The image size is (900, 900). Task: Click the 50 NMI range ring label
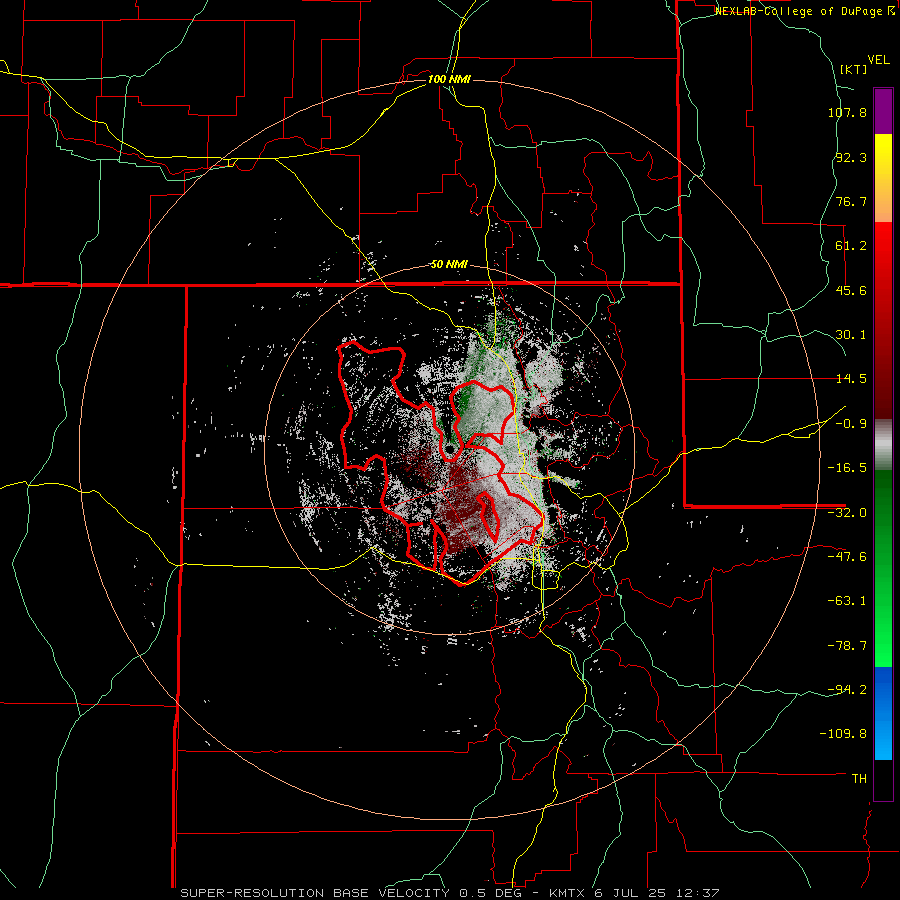(449, 264)
